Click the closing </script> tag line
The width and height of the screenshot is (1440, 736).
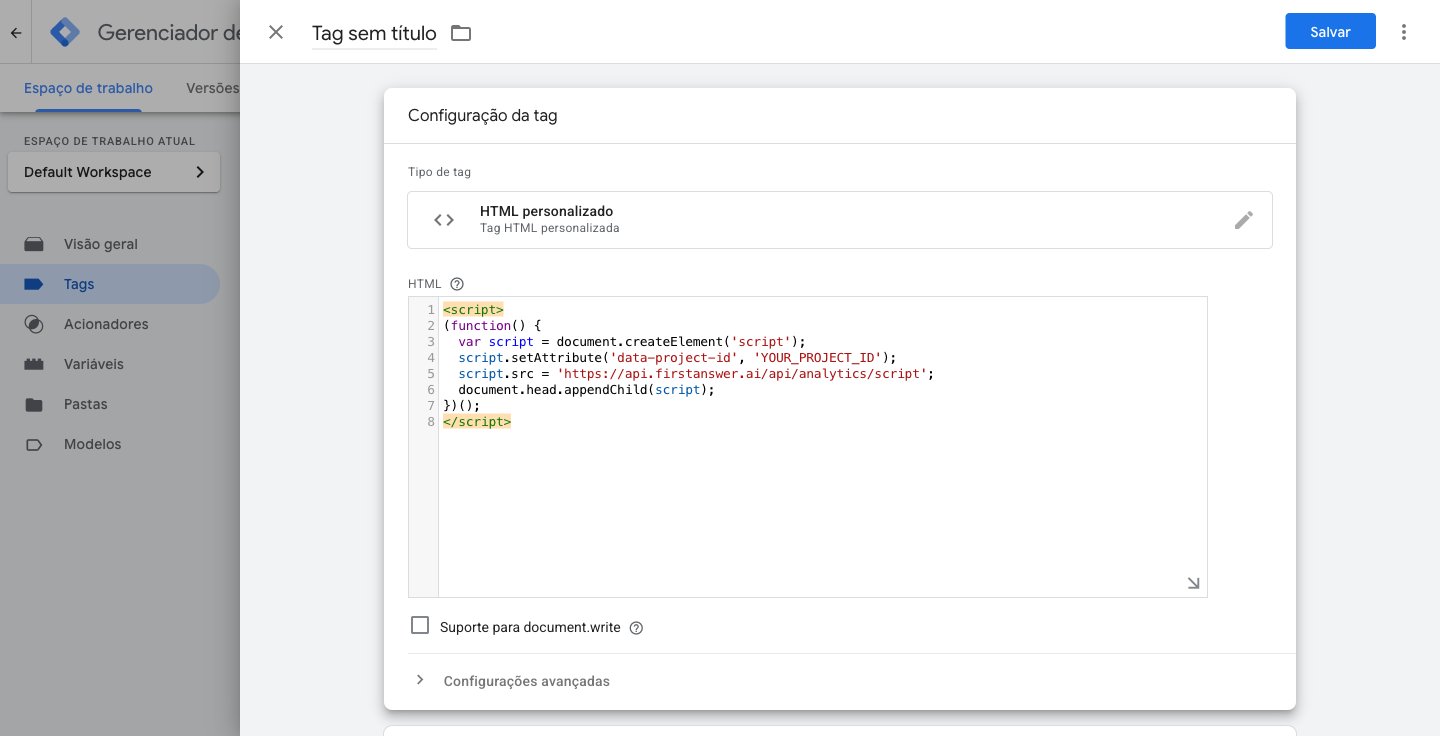(x=477, y=422)
